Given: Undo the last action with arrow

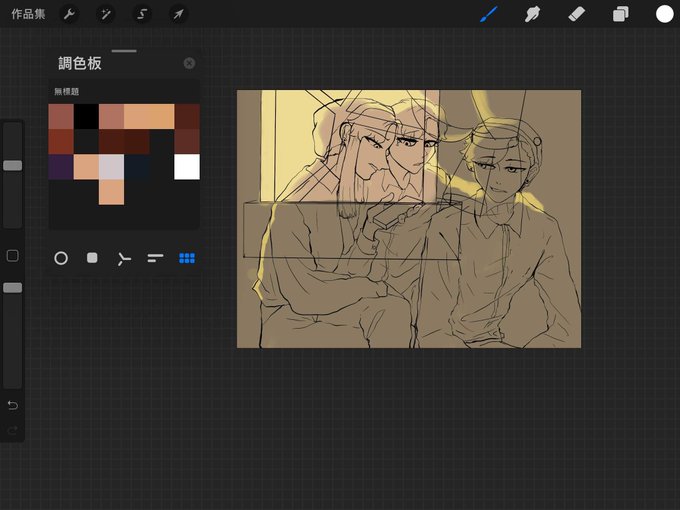Looking at the screenshot, I should pyautogui.click(x=13, y=405).
